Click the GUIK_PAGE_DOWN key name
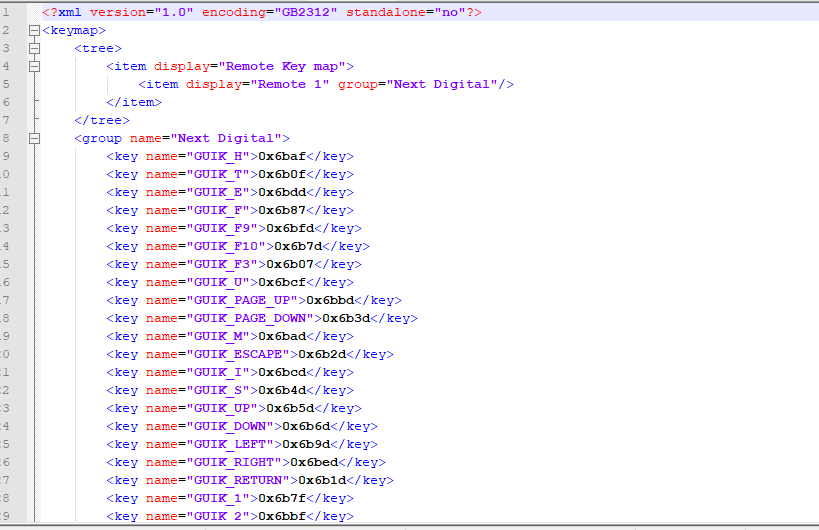The height and width of the screenshot is (530, 819). pyautogui.click(x=254, y=319)
